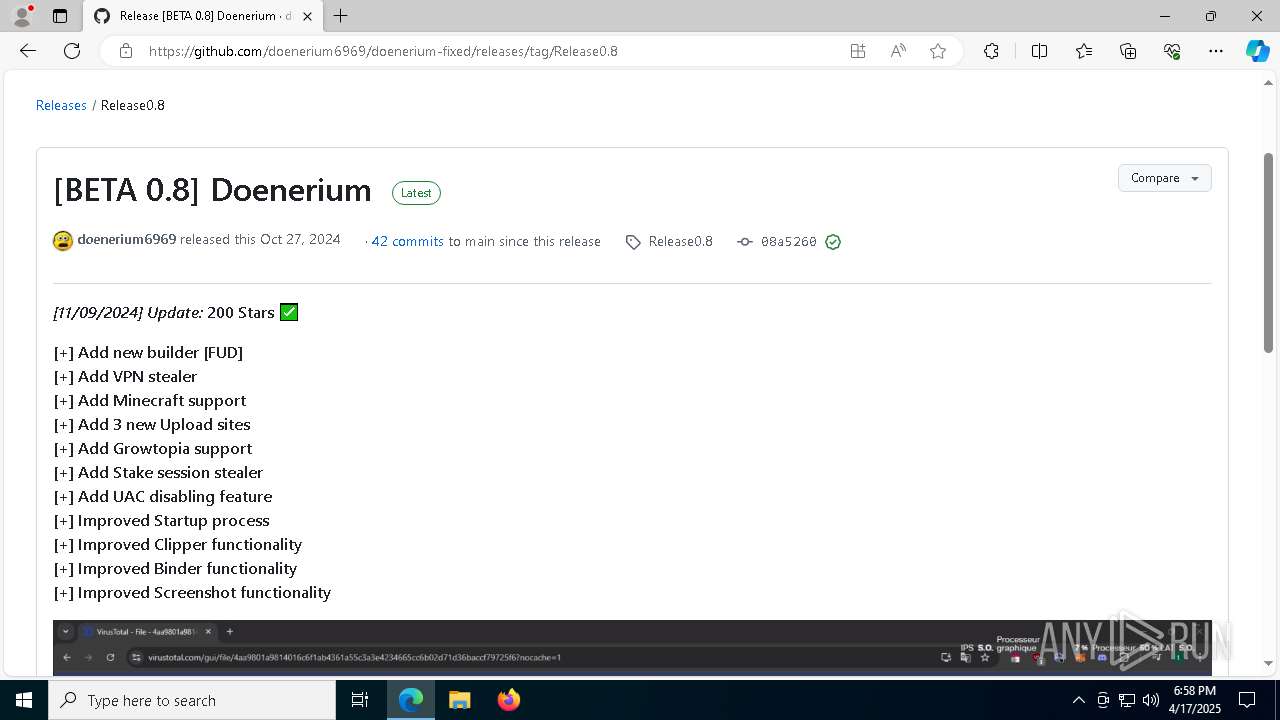Click the page vertical scrollbar thumb
Screen dimensions: 1280x720
coord(1268,253)
